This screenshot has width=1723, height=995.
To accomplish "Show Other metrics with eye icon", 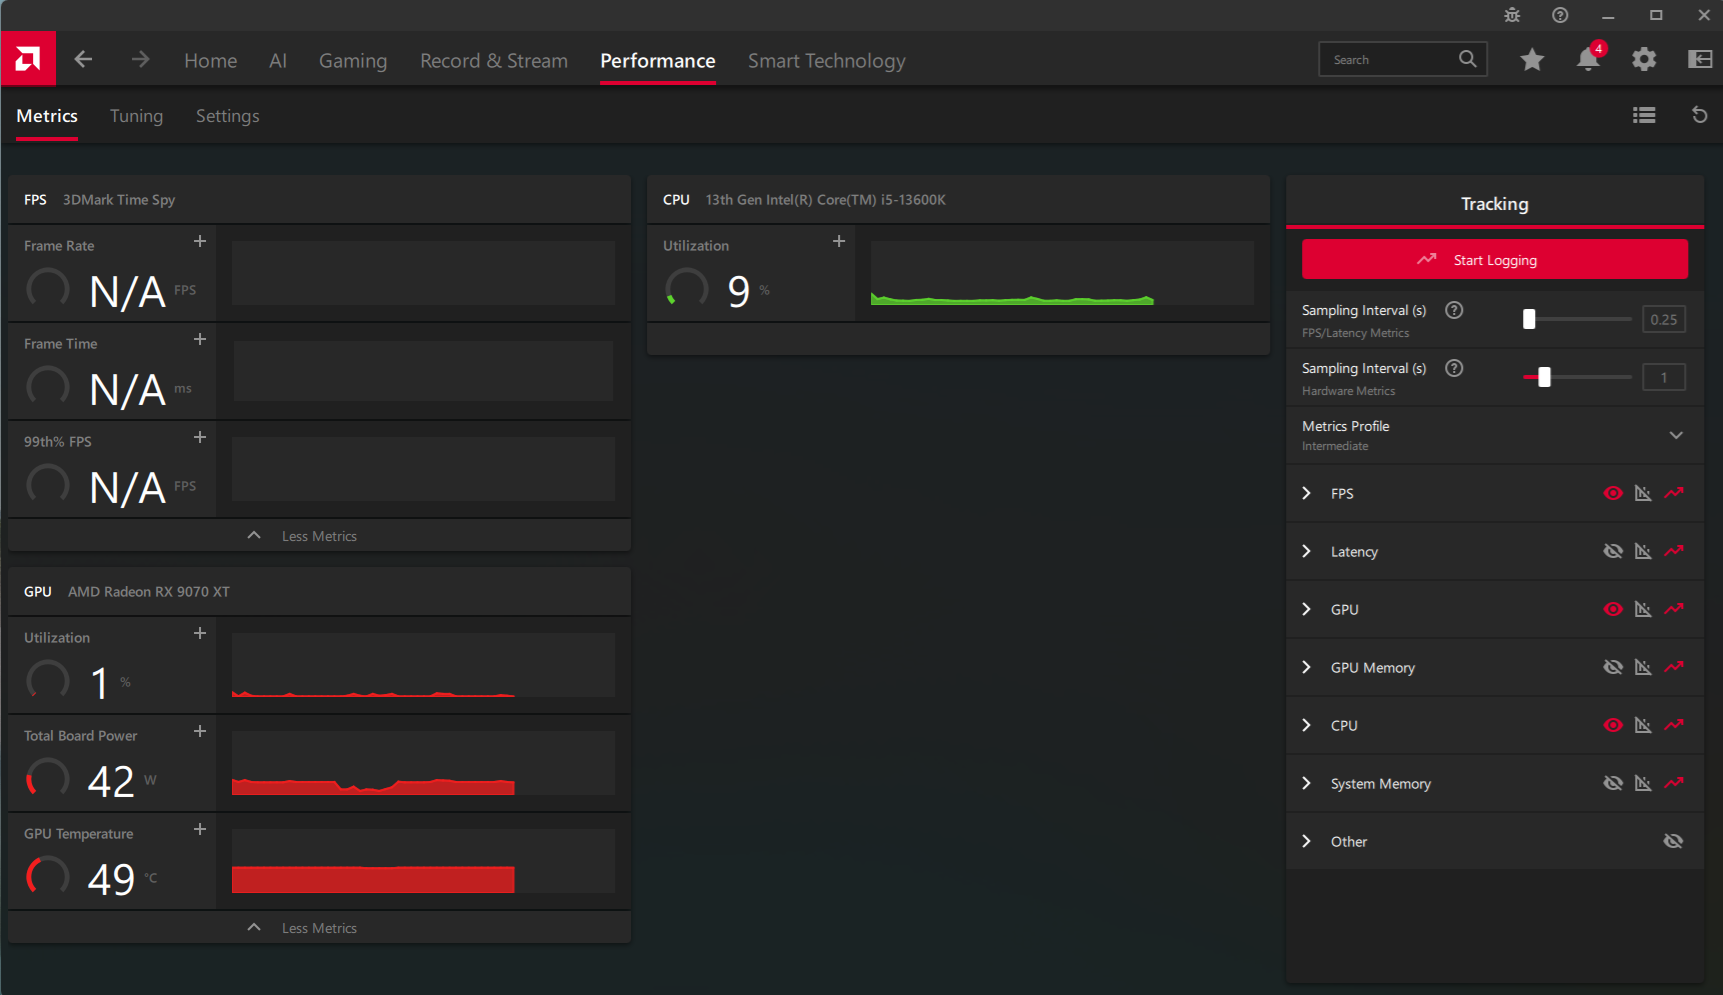I will pos(1673,841).
